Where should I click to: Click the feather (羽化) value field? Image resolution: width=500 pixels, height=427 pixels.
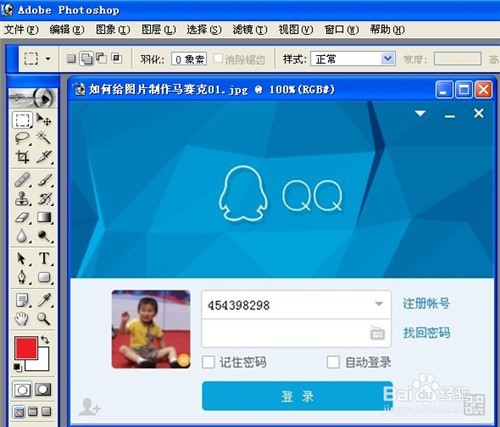pyautogui.click(x=189, y=59)
